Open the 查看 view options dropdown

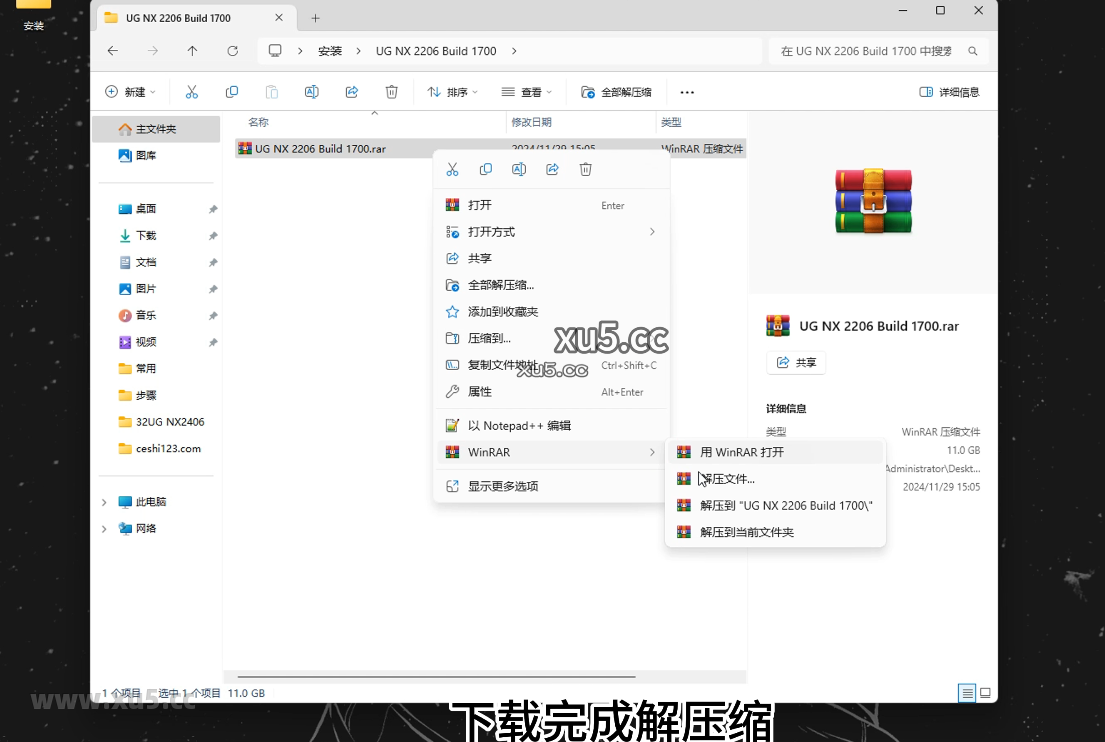click(526, 91)
